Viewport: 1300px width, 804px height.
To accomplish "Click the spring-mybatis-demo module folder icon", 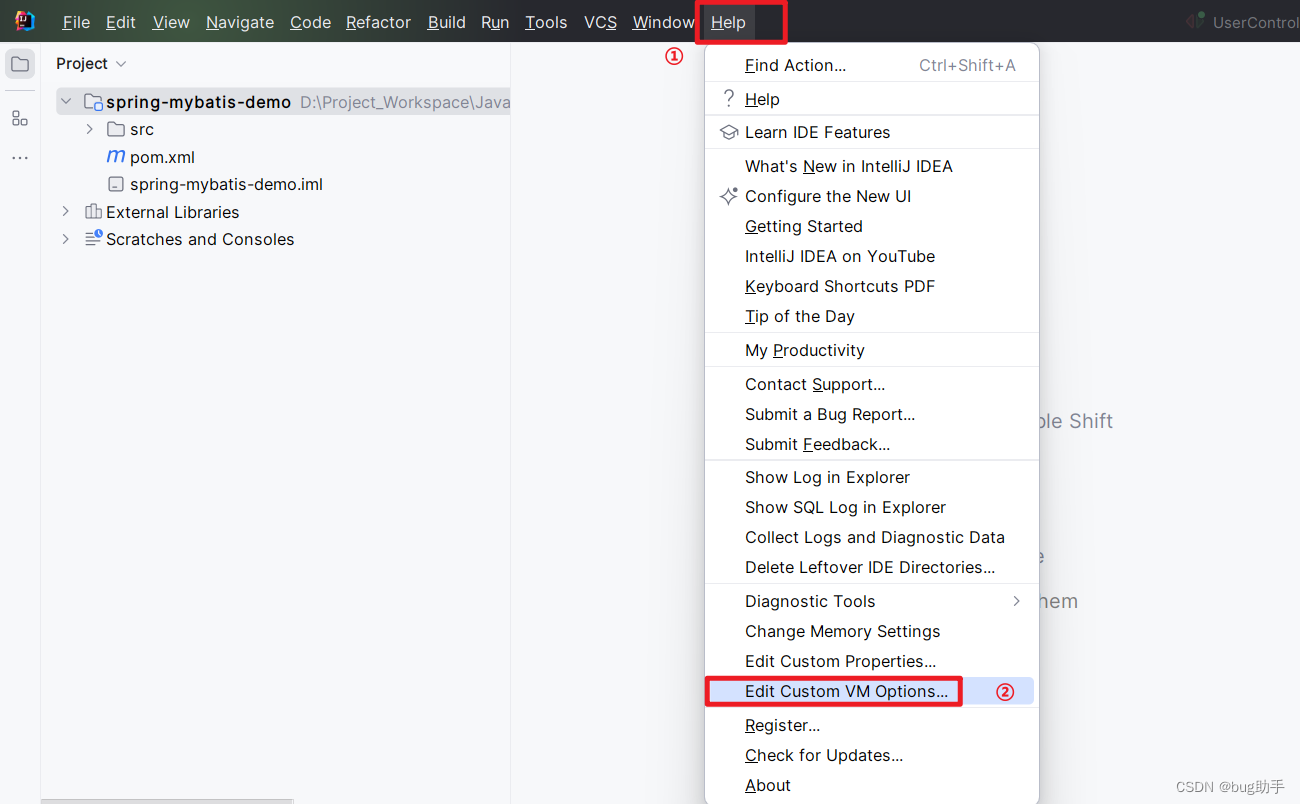I will 93,102.
